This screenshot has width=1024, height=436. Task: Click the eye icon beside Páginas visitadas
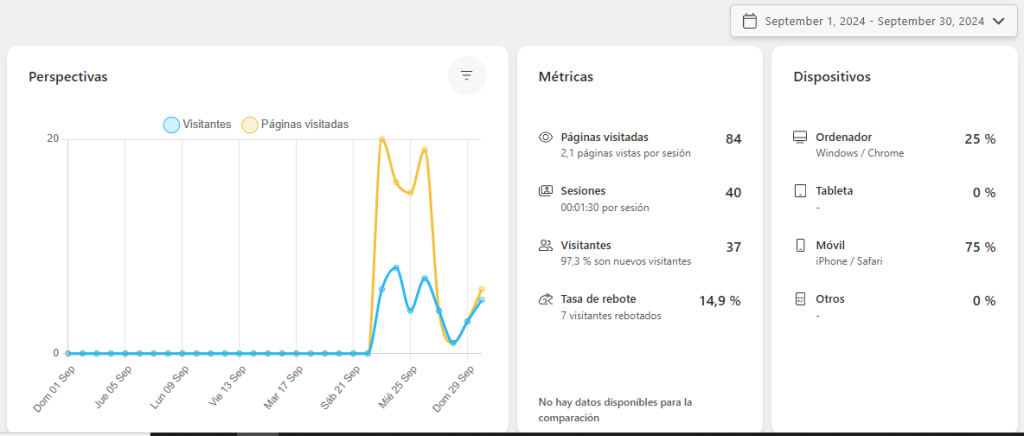point(546,138)
